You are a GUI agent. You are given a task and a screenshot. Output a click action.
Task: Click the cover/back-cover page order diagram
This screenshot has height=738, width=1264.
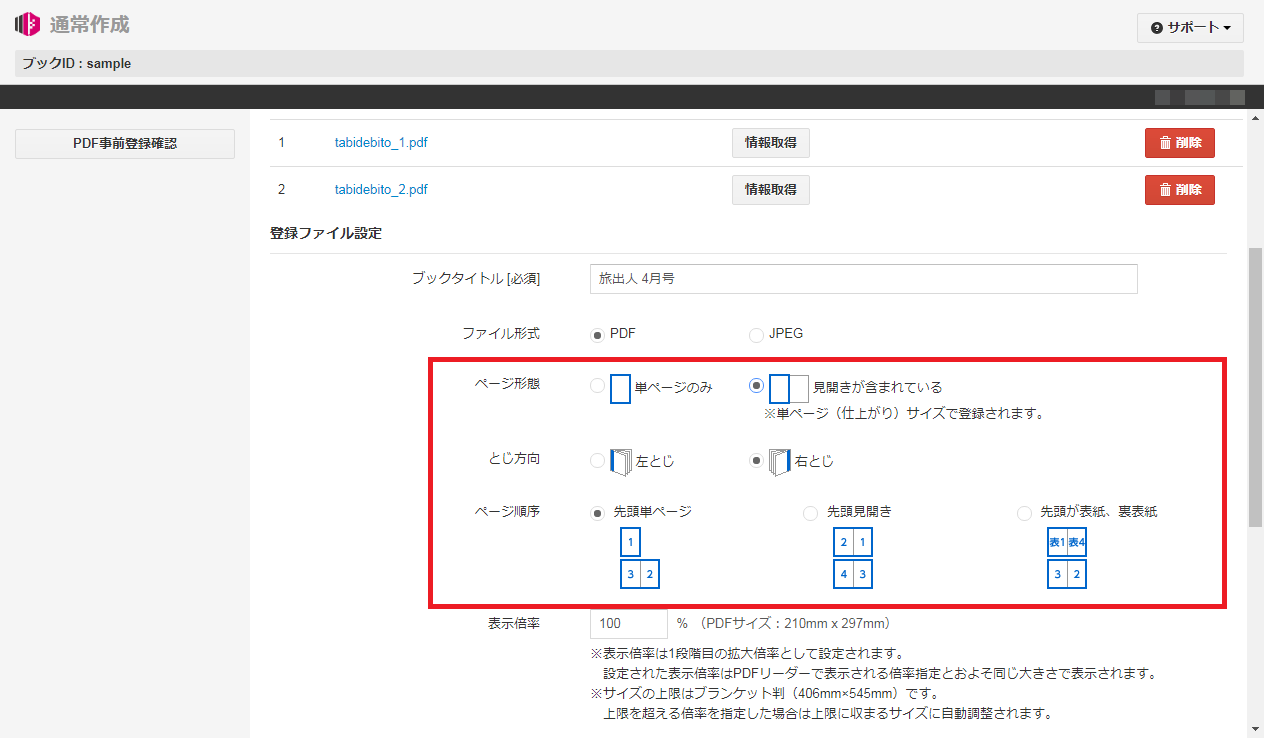point(1067,559)
